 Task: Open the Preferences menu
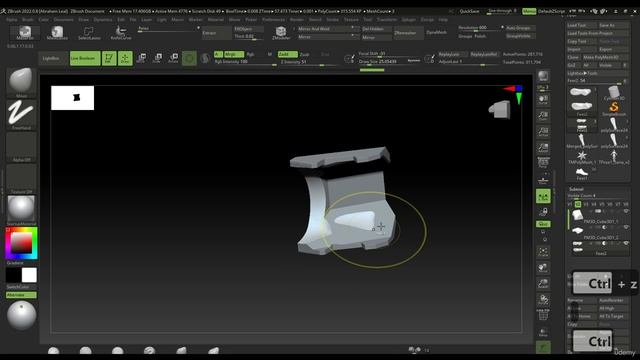273,20
